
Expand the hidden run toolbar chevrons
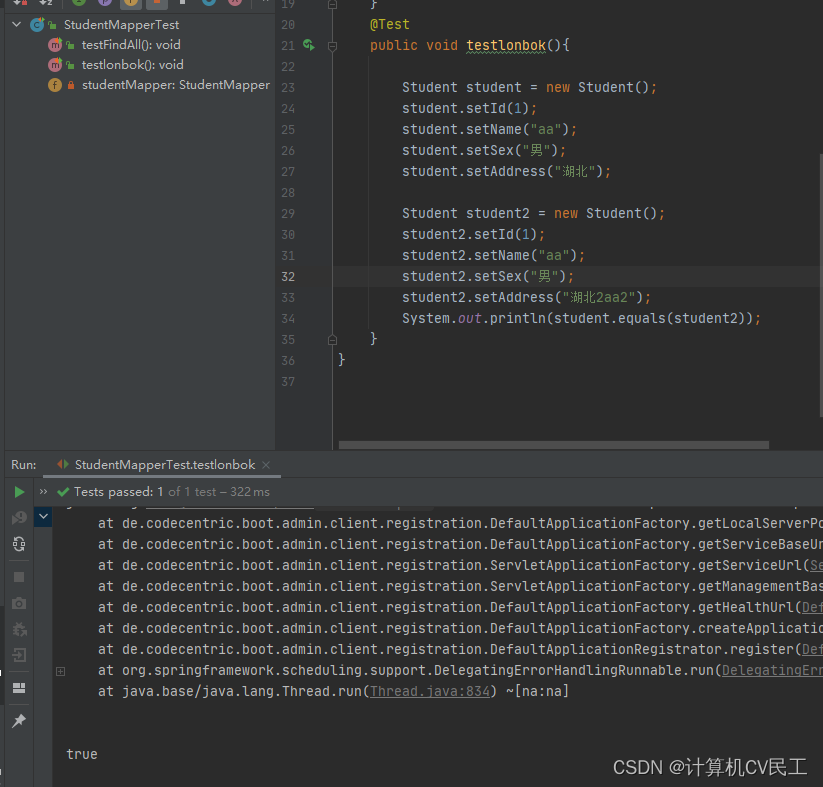click(43, 491)
